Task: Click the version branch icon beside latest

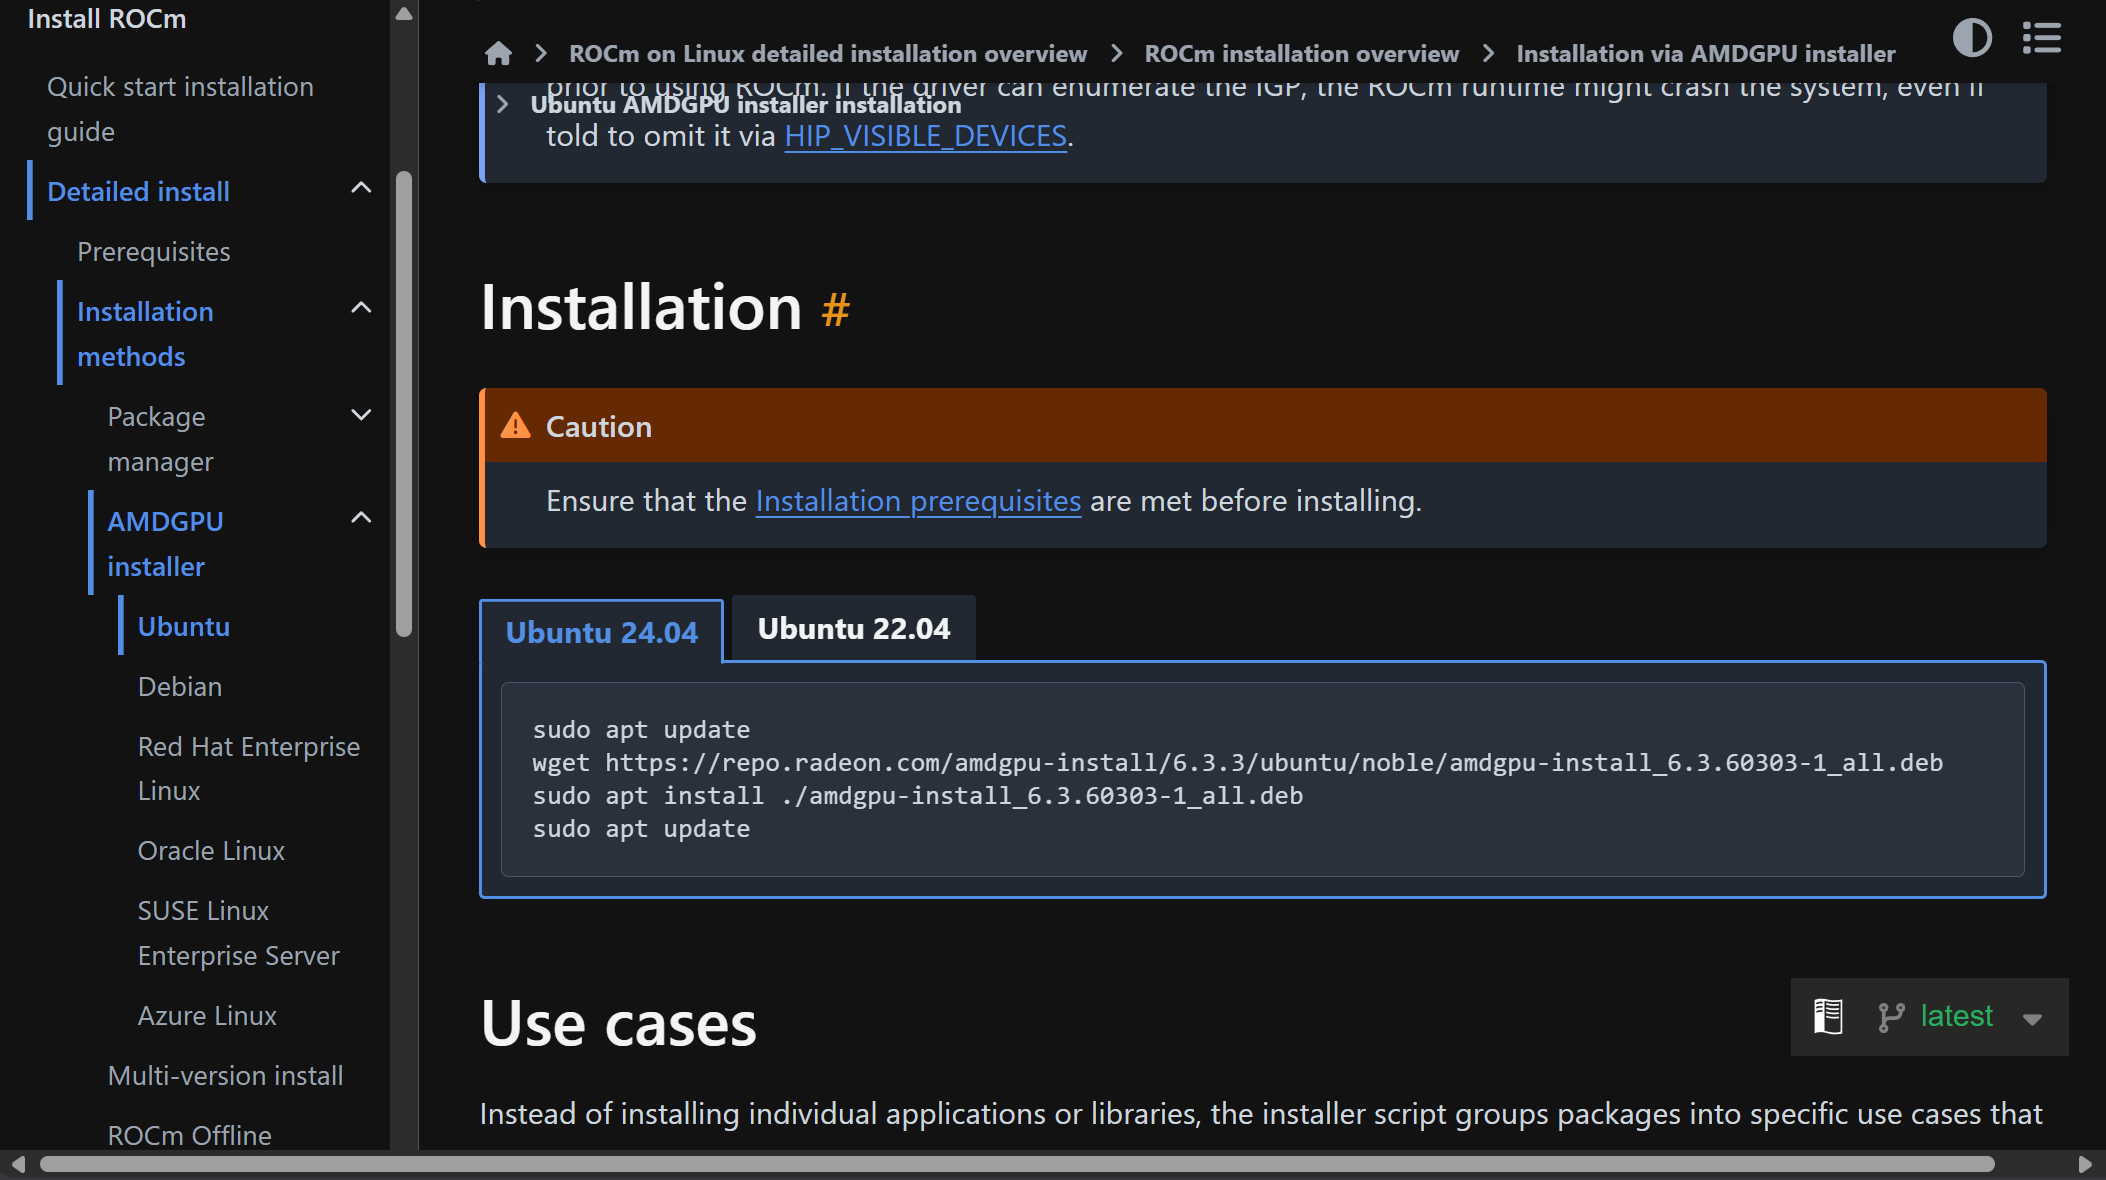Action: click(1890, 1017)
